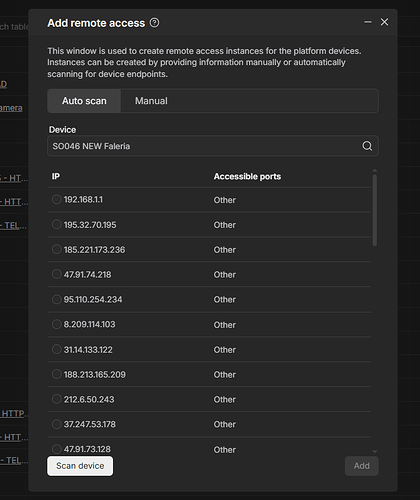420x500 pixels.
Task: Focus the Device field showing SO046 NEW Faleria
Action: (x=213, y=146)
